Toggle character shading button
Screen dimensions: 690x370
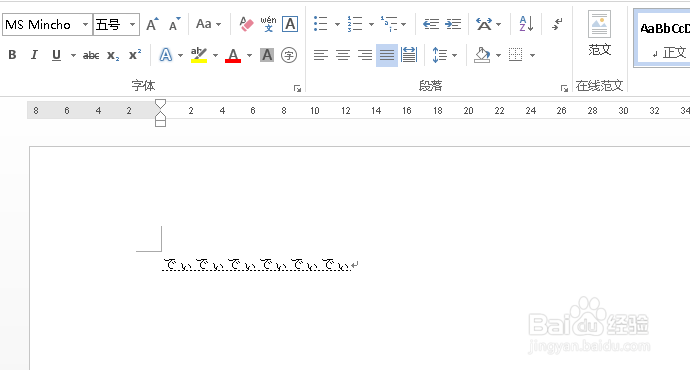(x=267, y=55)
